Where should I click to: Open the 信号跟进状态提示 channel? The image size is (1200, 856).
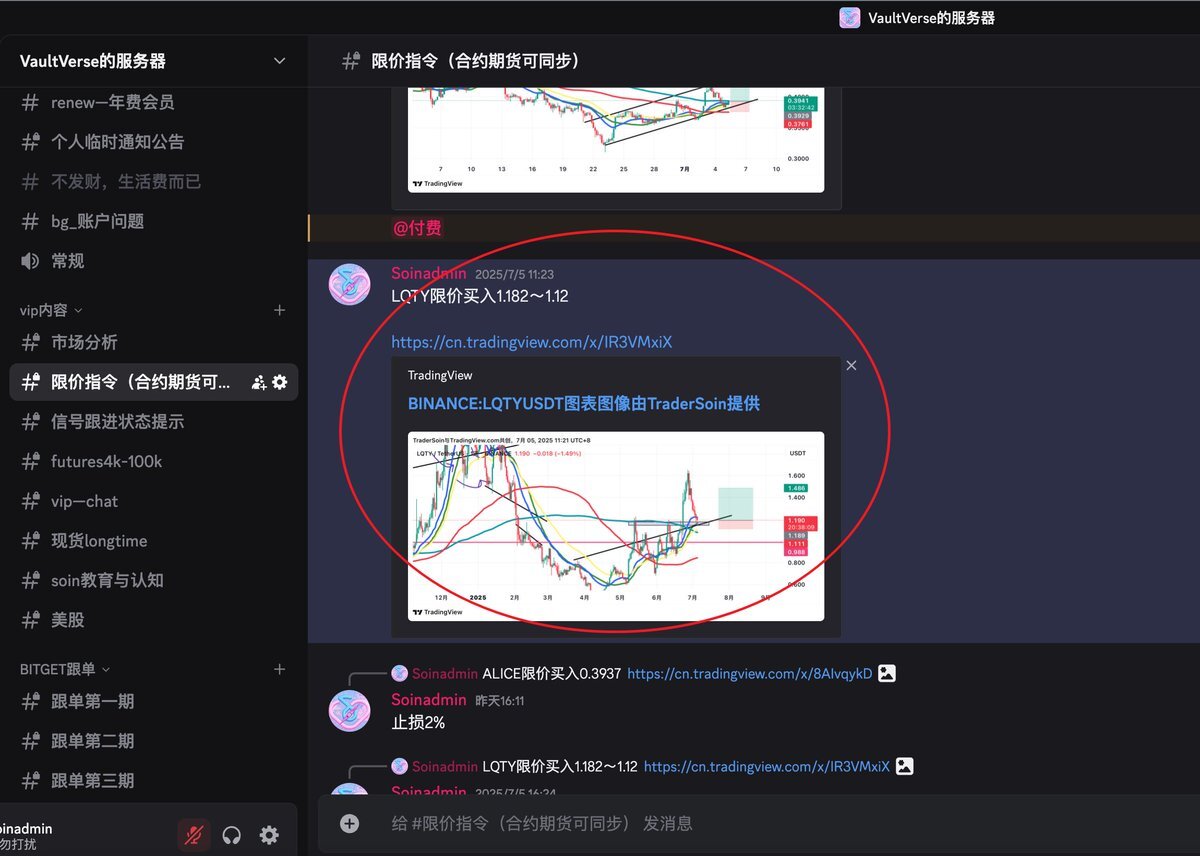pos(153,422)
